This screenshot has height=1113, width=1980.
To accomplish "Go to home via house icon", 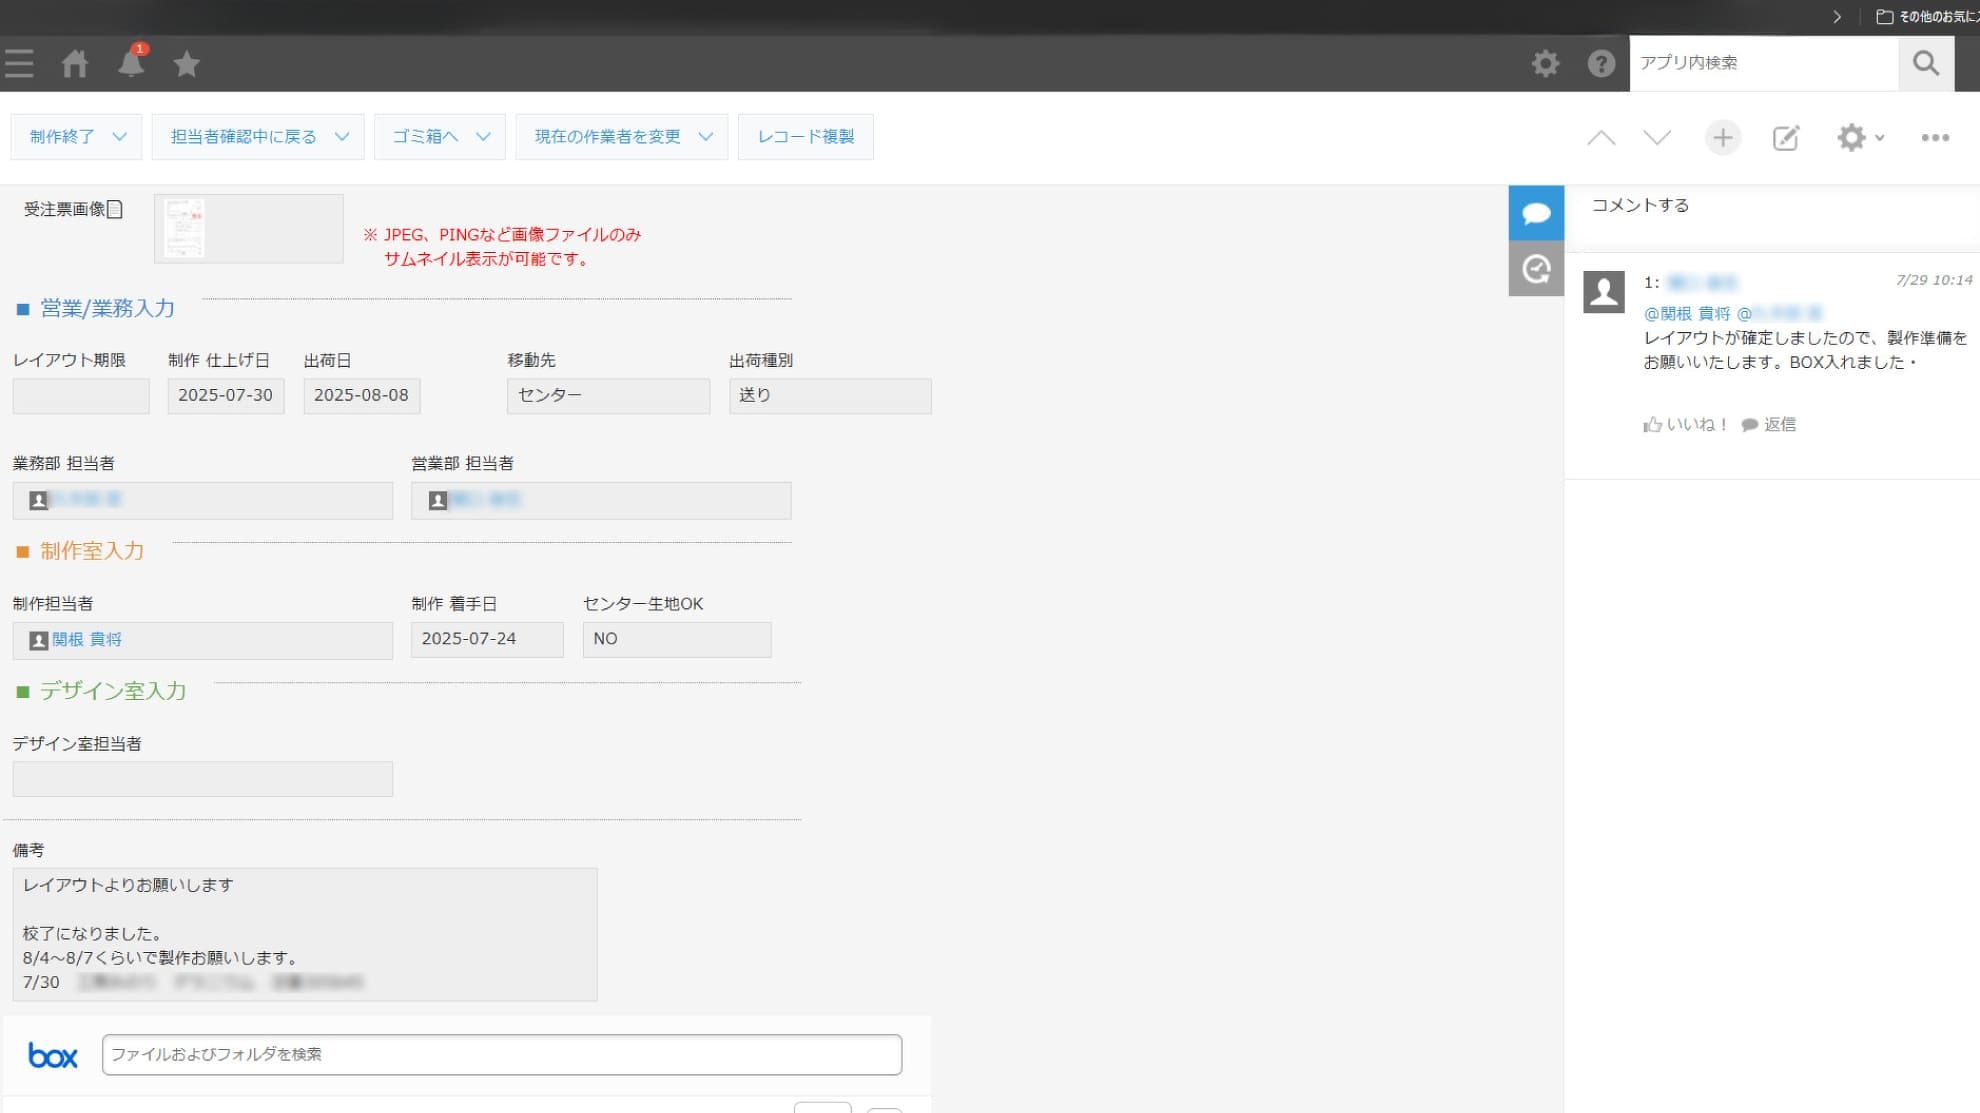I will click(x=75, y=64).
